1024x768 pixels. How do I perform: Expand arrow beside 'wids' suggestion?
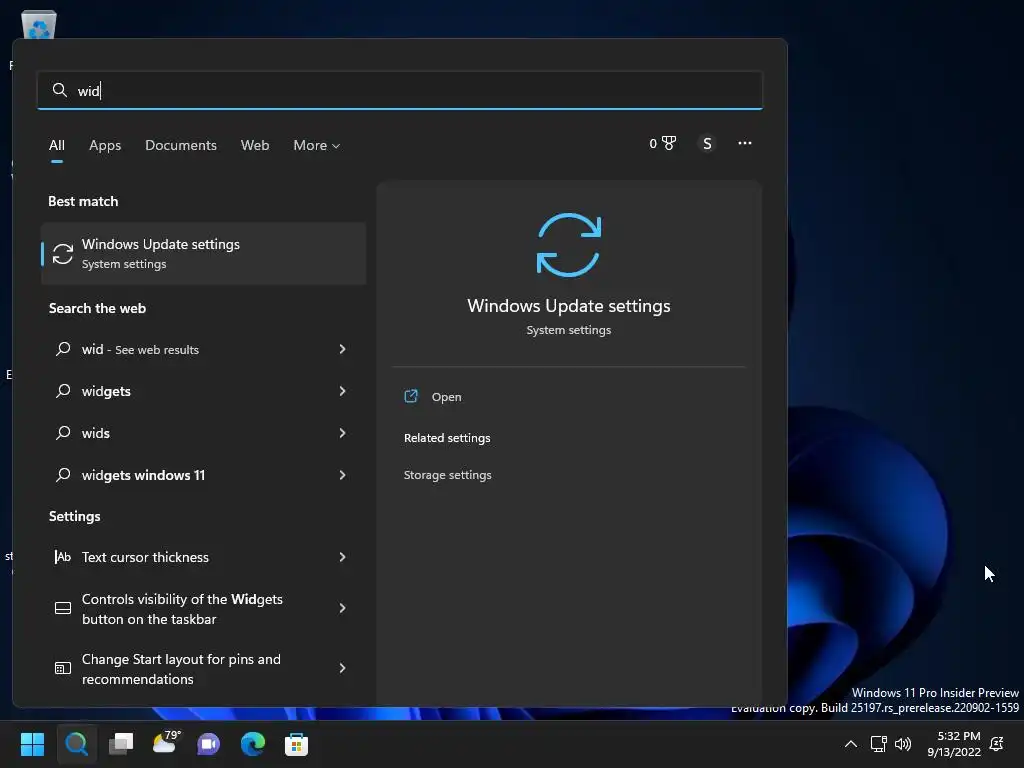[x=342, y=433]
